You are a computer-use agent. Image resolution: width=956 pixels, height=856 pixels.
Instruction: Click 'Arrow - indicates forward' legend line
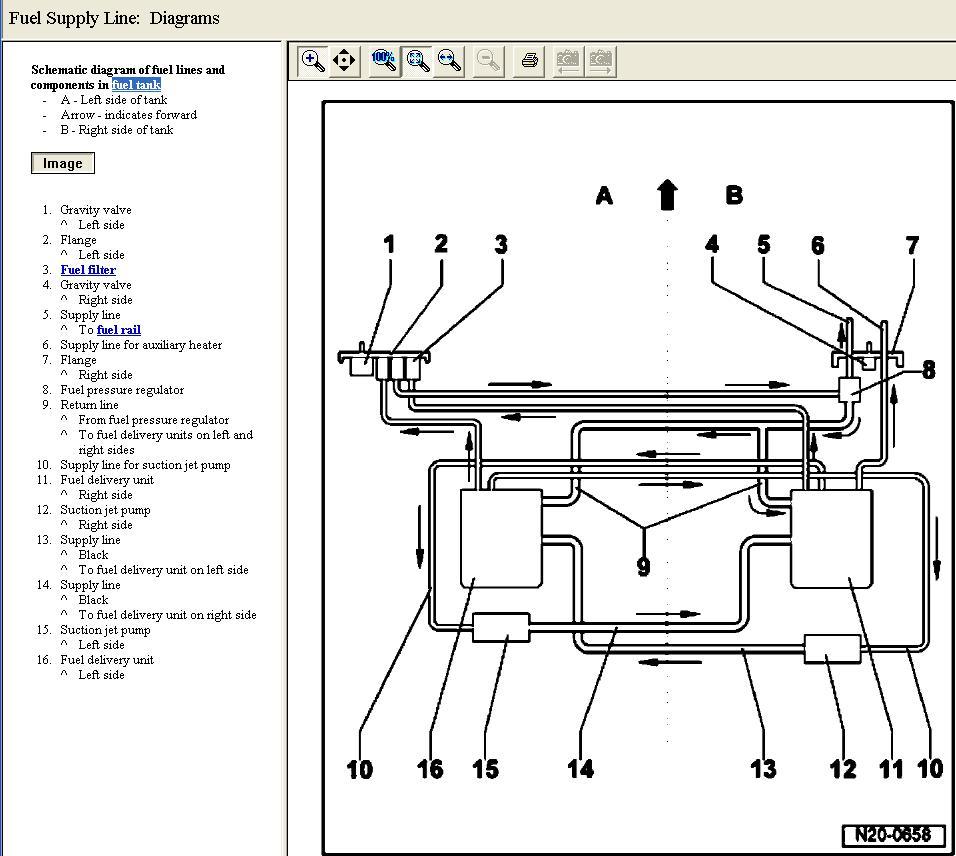click(x=129, y=115)
